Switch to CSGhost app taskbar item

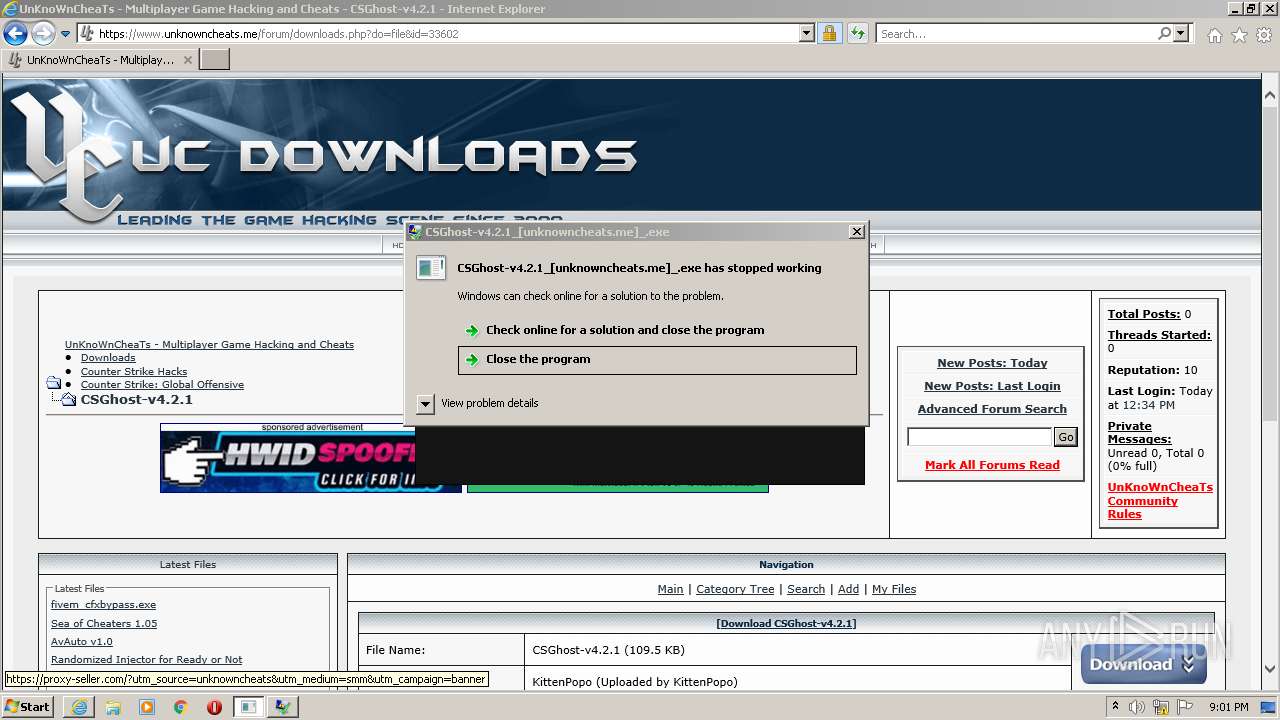(283, 707)
